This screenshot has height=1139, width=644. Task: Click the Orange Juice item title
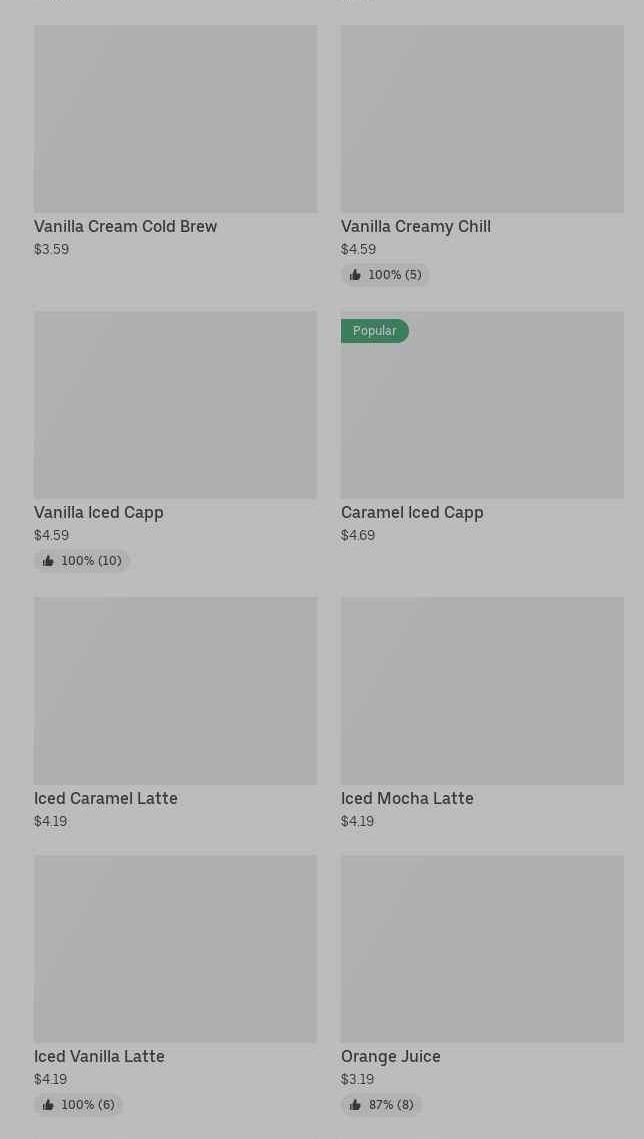[391, 1056]
